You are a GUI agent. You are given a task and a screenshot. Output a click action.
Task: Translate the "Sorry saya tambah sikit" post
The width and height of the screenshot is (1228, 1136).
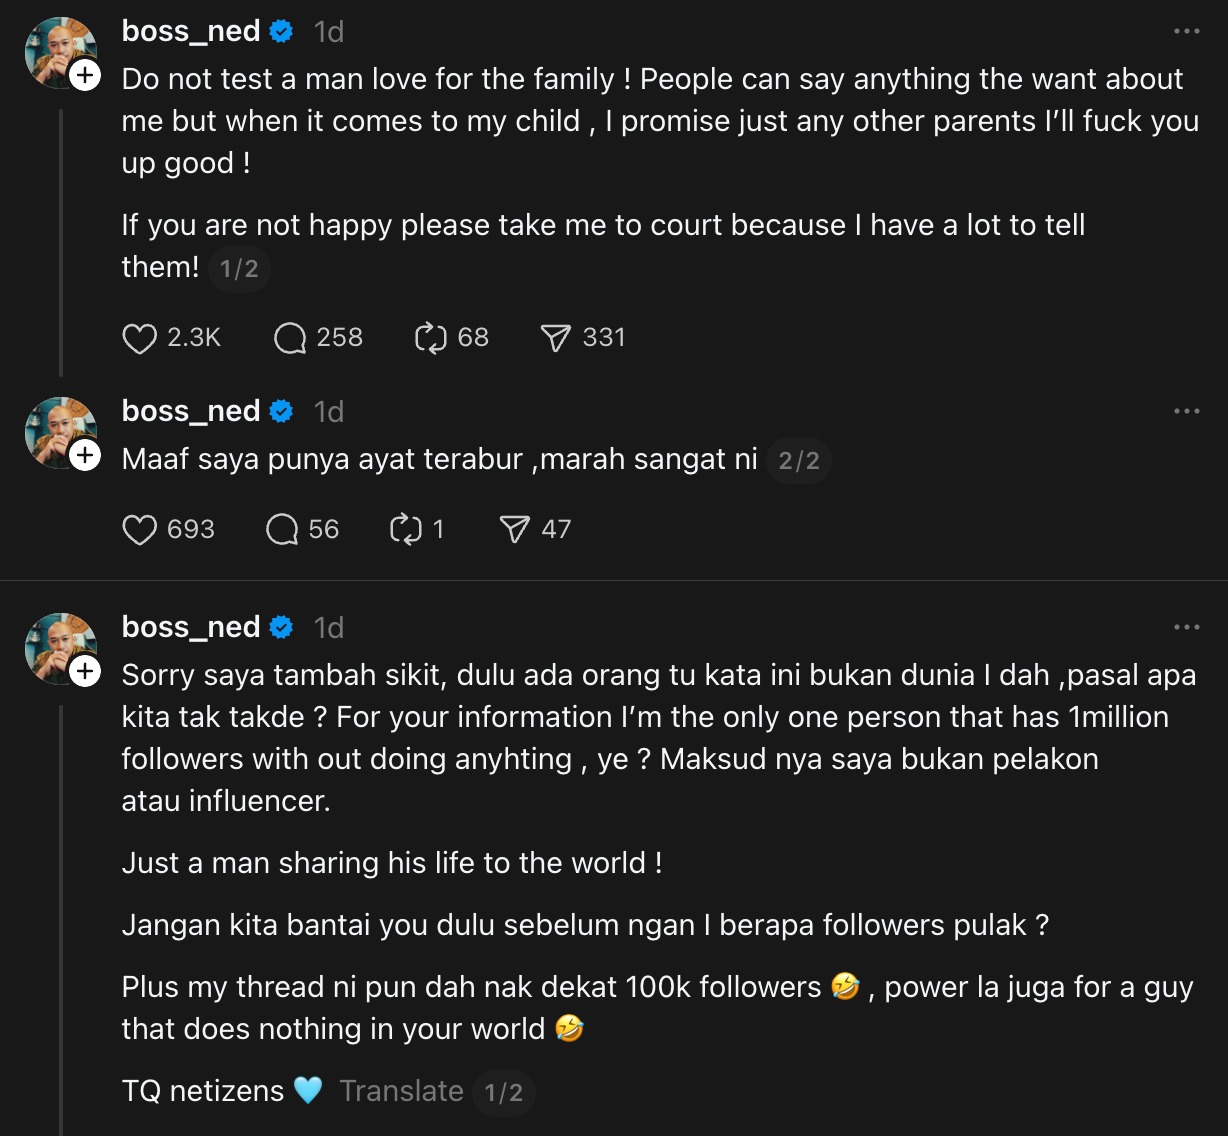[x=401, y=1091]
